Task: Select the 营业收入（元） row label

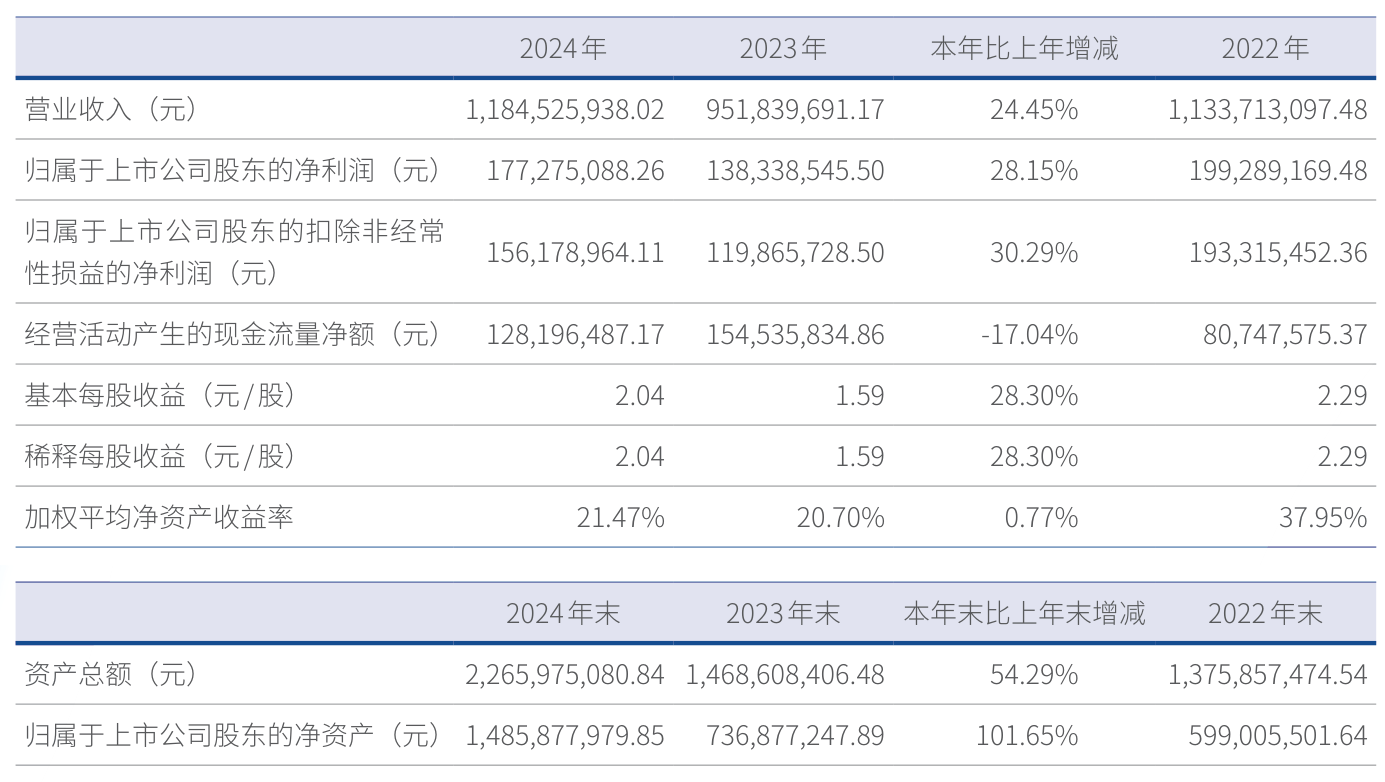Action: 110,109
